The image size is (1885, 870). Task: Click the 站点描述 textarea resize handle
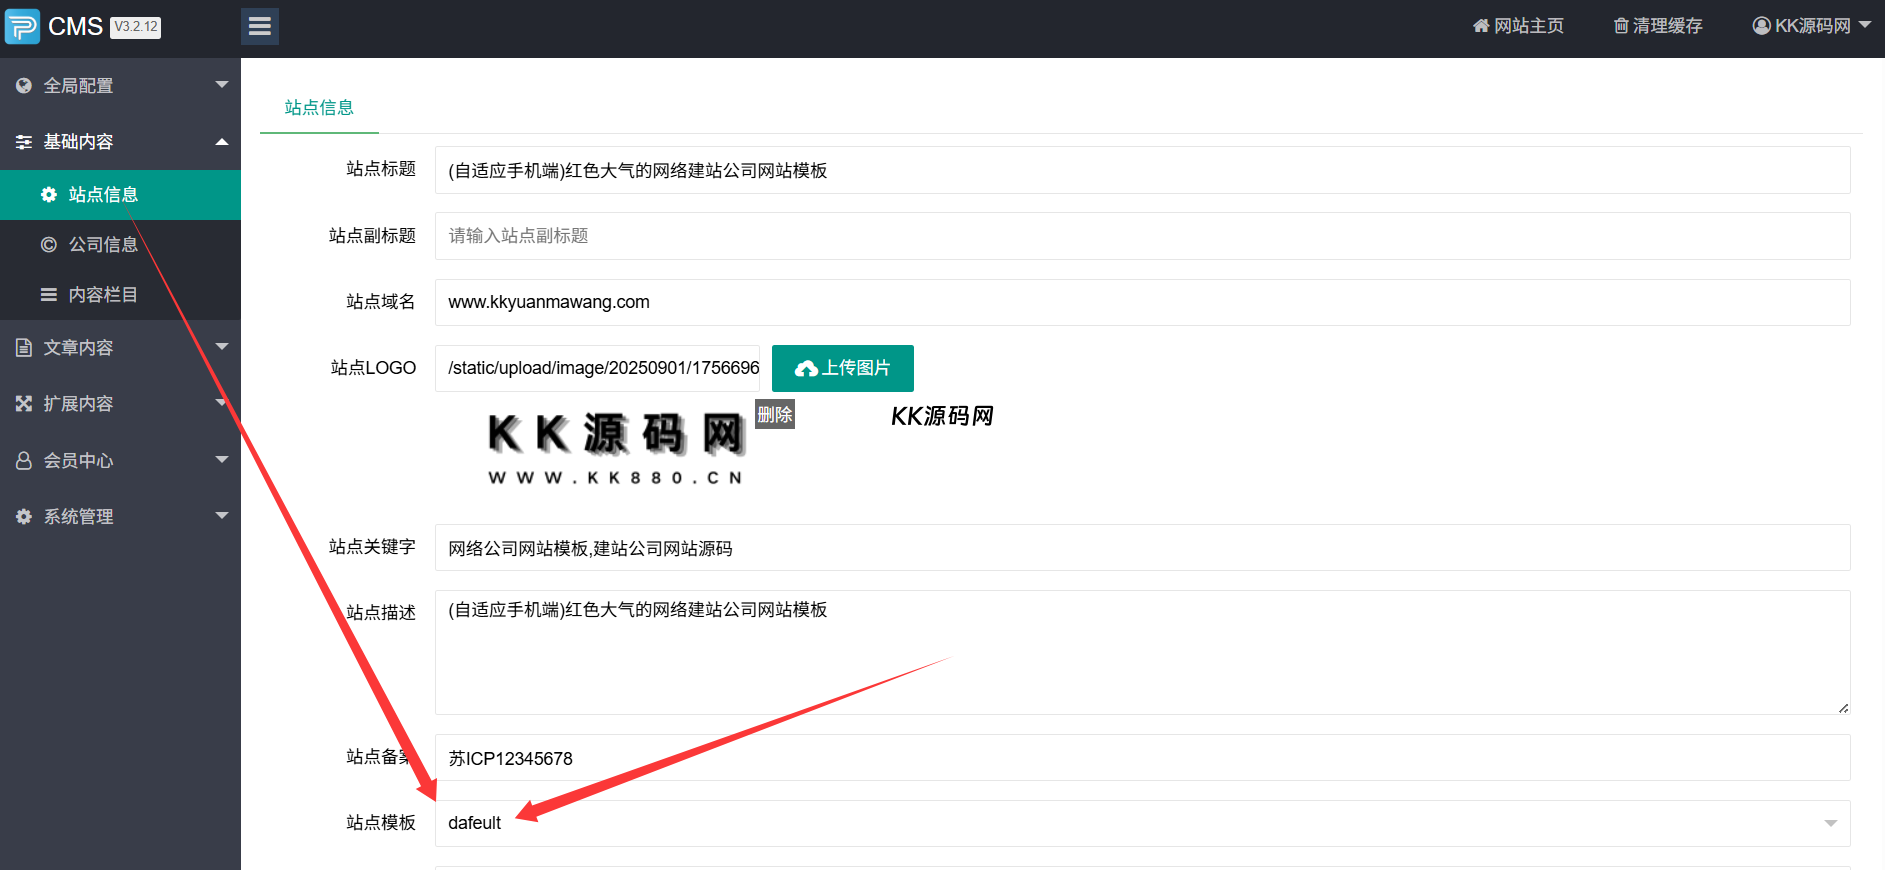coord(1843,707)
